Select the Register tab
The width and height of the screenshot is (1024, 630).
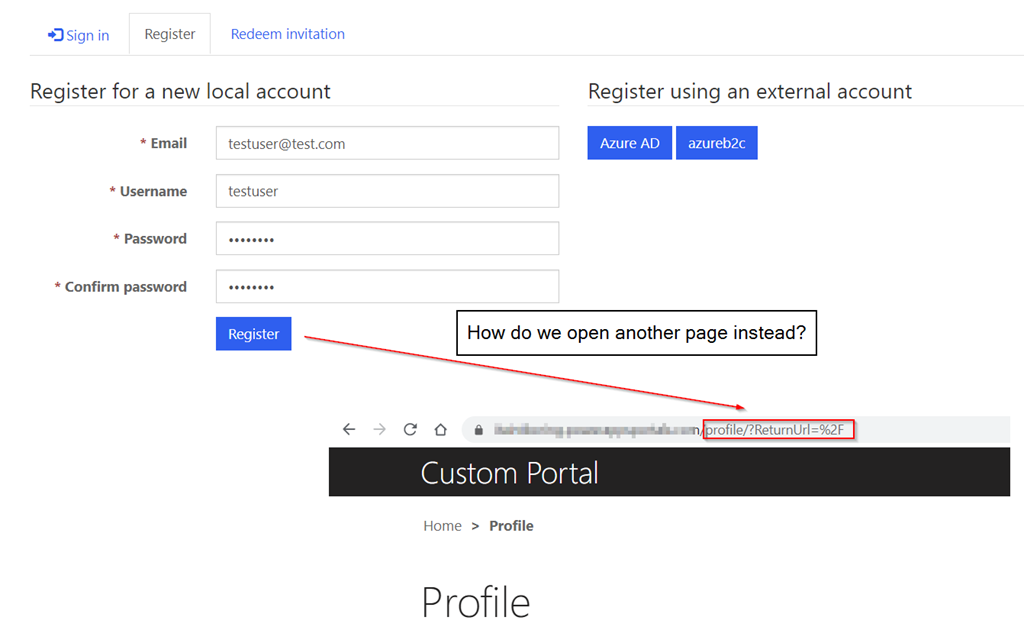click(x=170, y=34)
